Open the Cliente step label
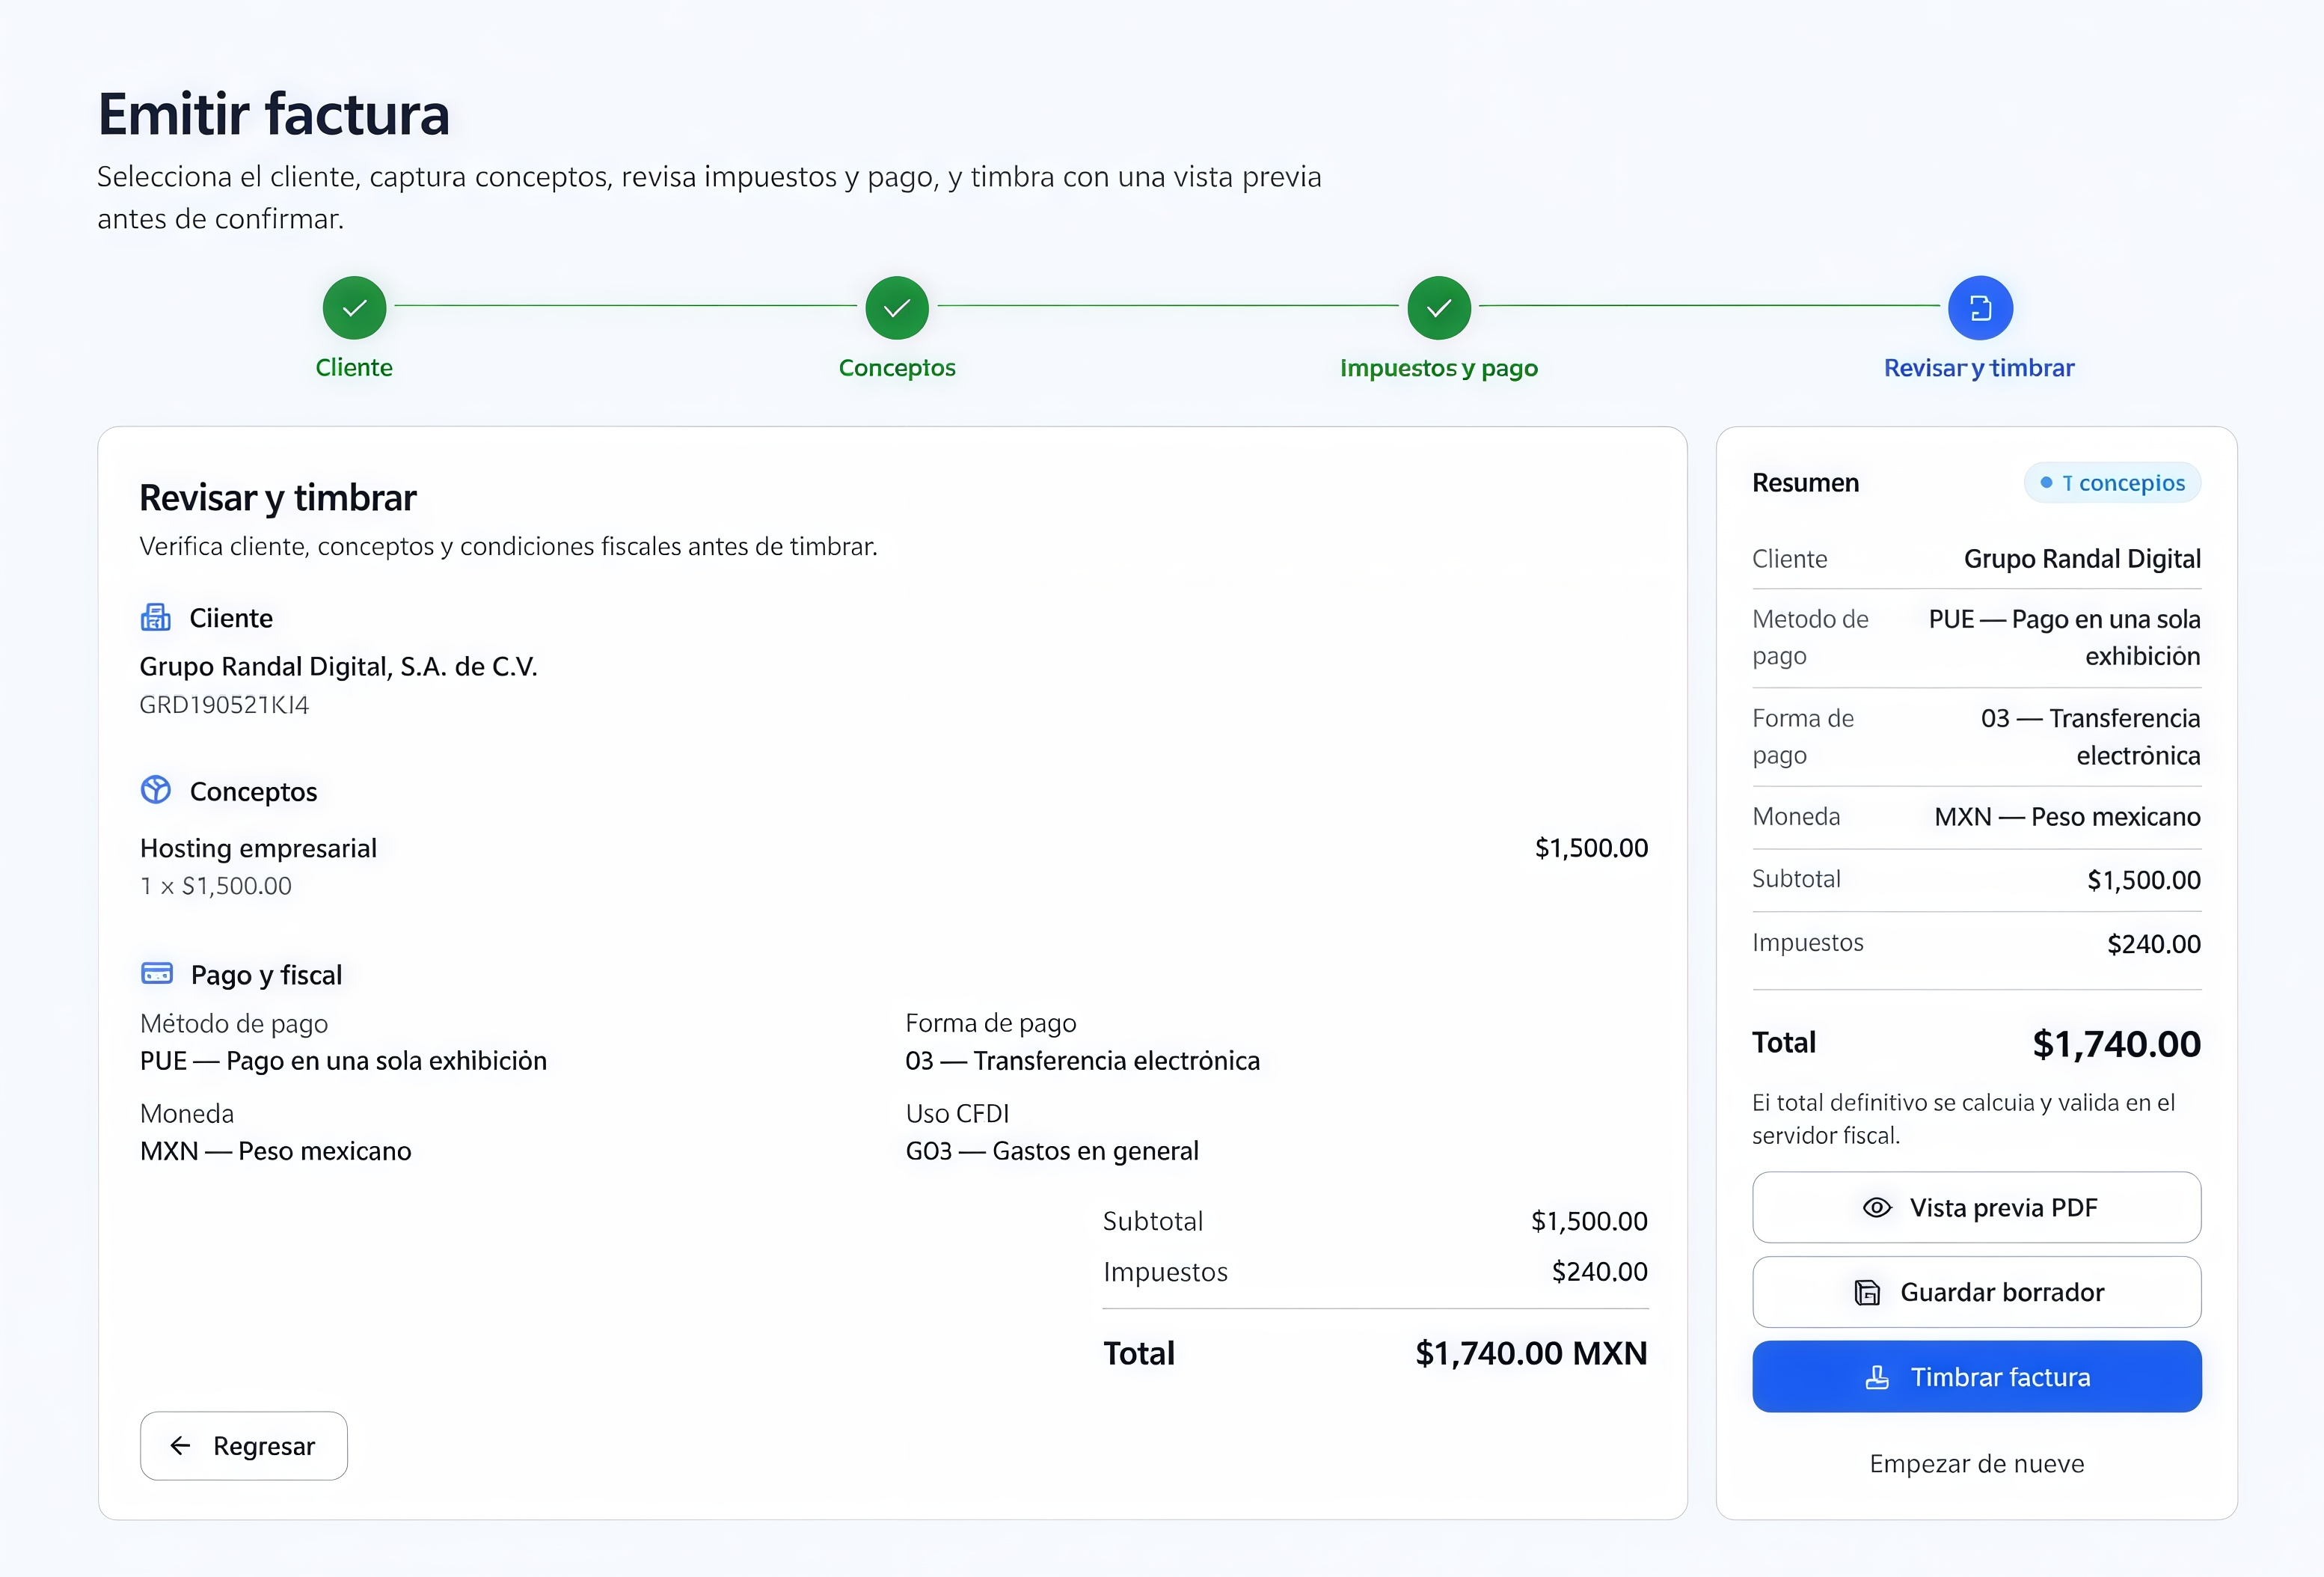 pyautogui.click(x=354, y=367)
